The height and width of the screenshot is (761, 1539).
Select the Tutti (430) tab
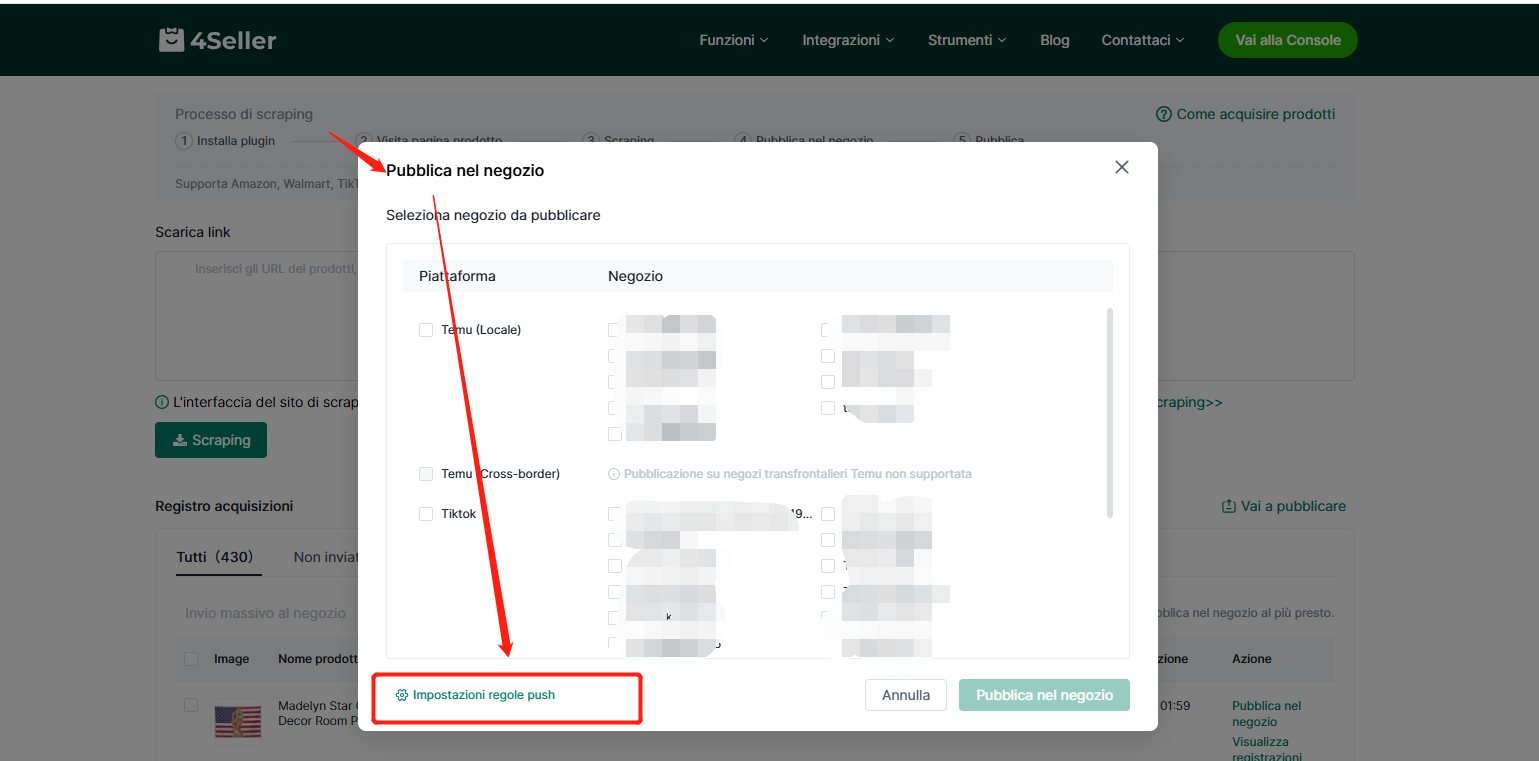(215, 557)
